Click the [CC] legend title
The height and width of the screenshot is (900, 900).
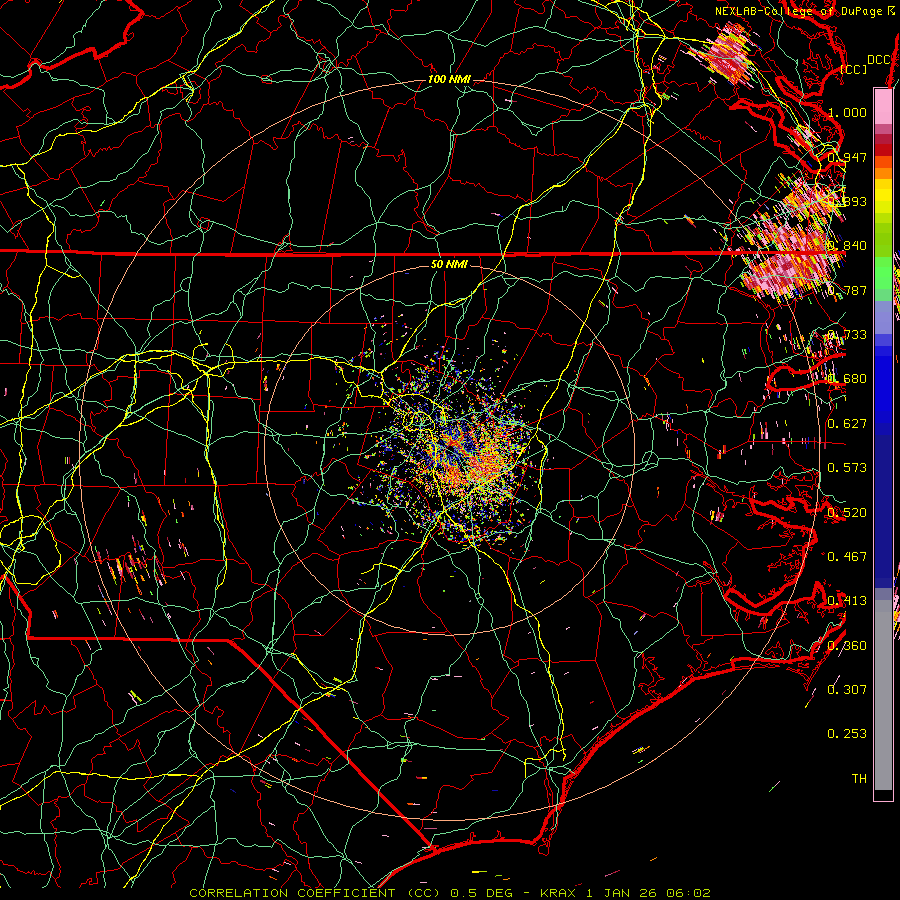coord(853,69)
